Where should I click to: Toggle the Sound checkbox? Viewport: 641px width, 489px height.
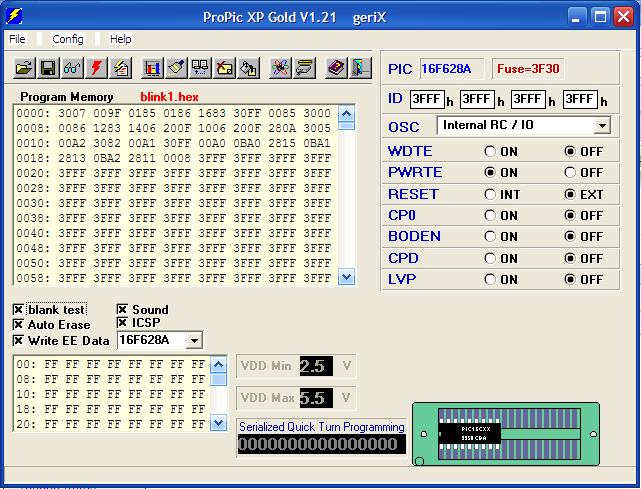pyautogui.click(x=122, y=309)
